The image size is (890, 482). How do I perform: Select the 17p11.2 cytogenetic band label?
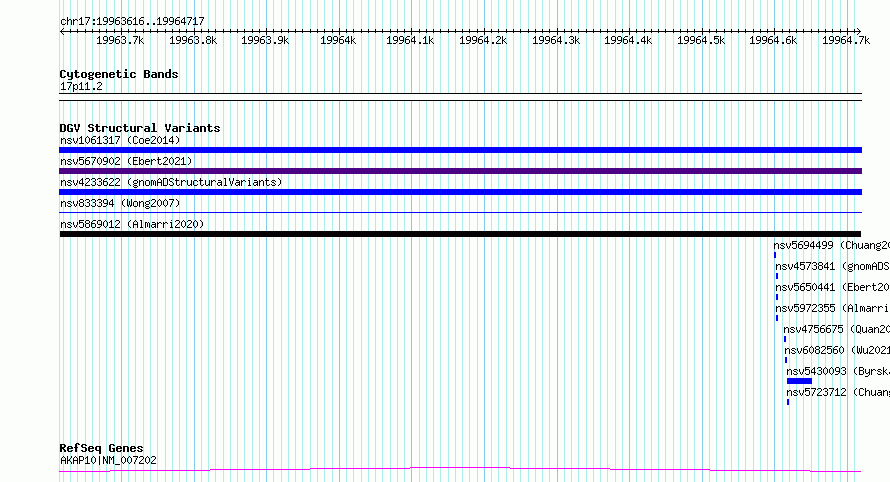(81, 86)
